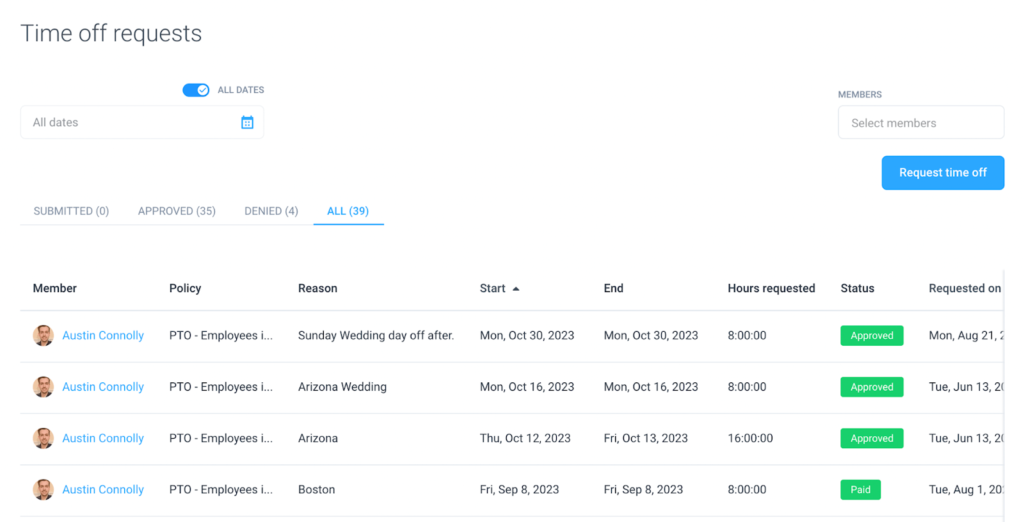This screenshot has height=522, width=1024.
Task: Click the Paid status badge for Boston
Action: click(x=860, y=490)
